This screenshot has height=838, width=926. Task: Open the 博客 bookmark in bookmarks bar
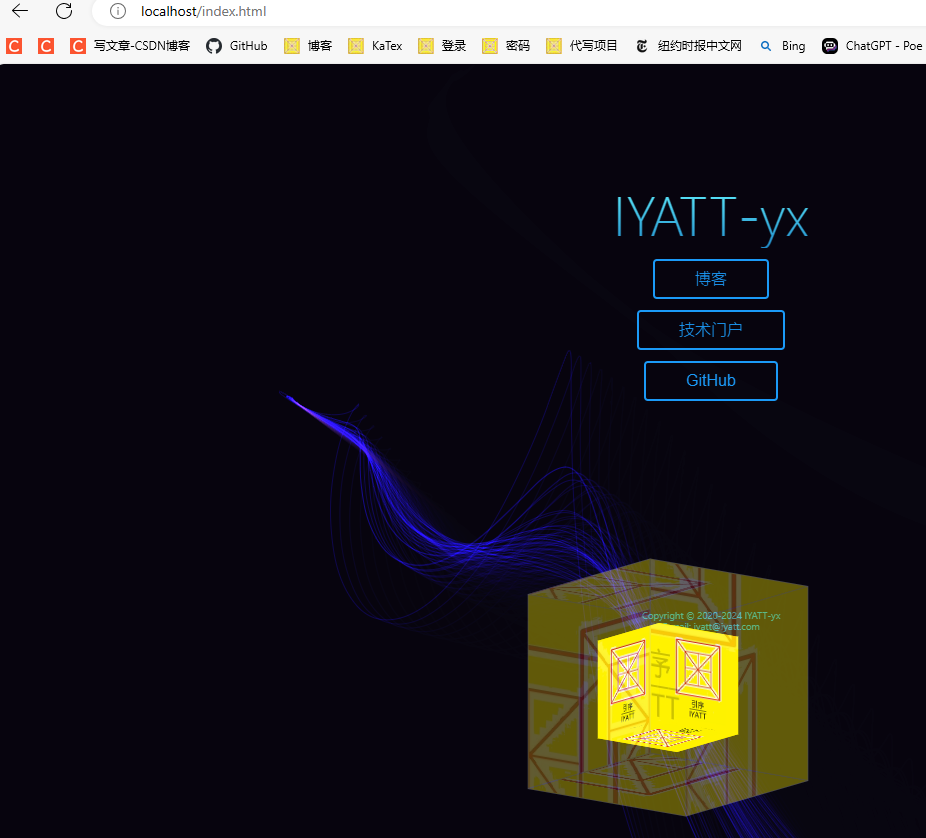tap(308, 46)
